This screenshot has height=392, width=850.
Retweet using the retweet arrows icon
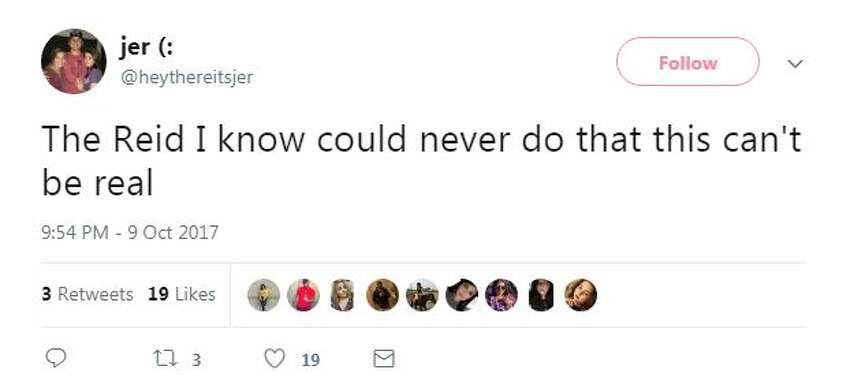pos(163,359)
